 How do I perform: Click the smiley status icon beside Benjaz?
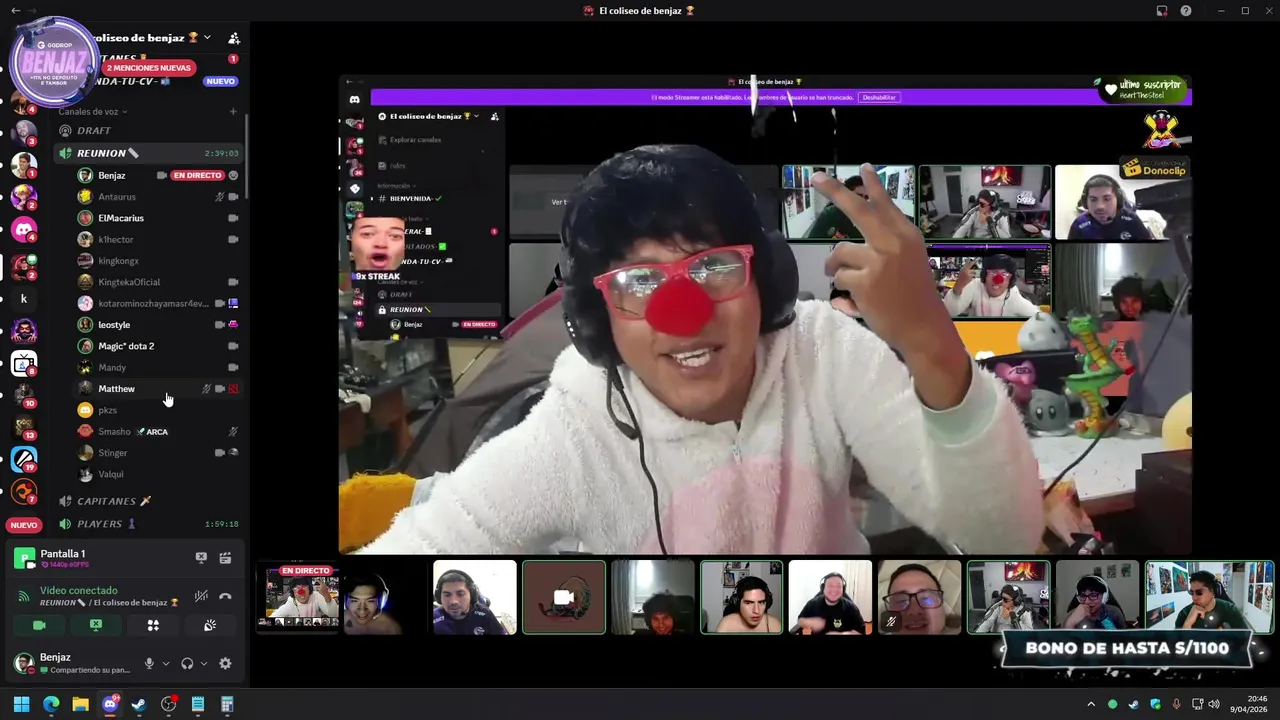233,175
